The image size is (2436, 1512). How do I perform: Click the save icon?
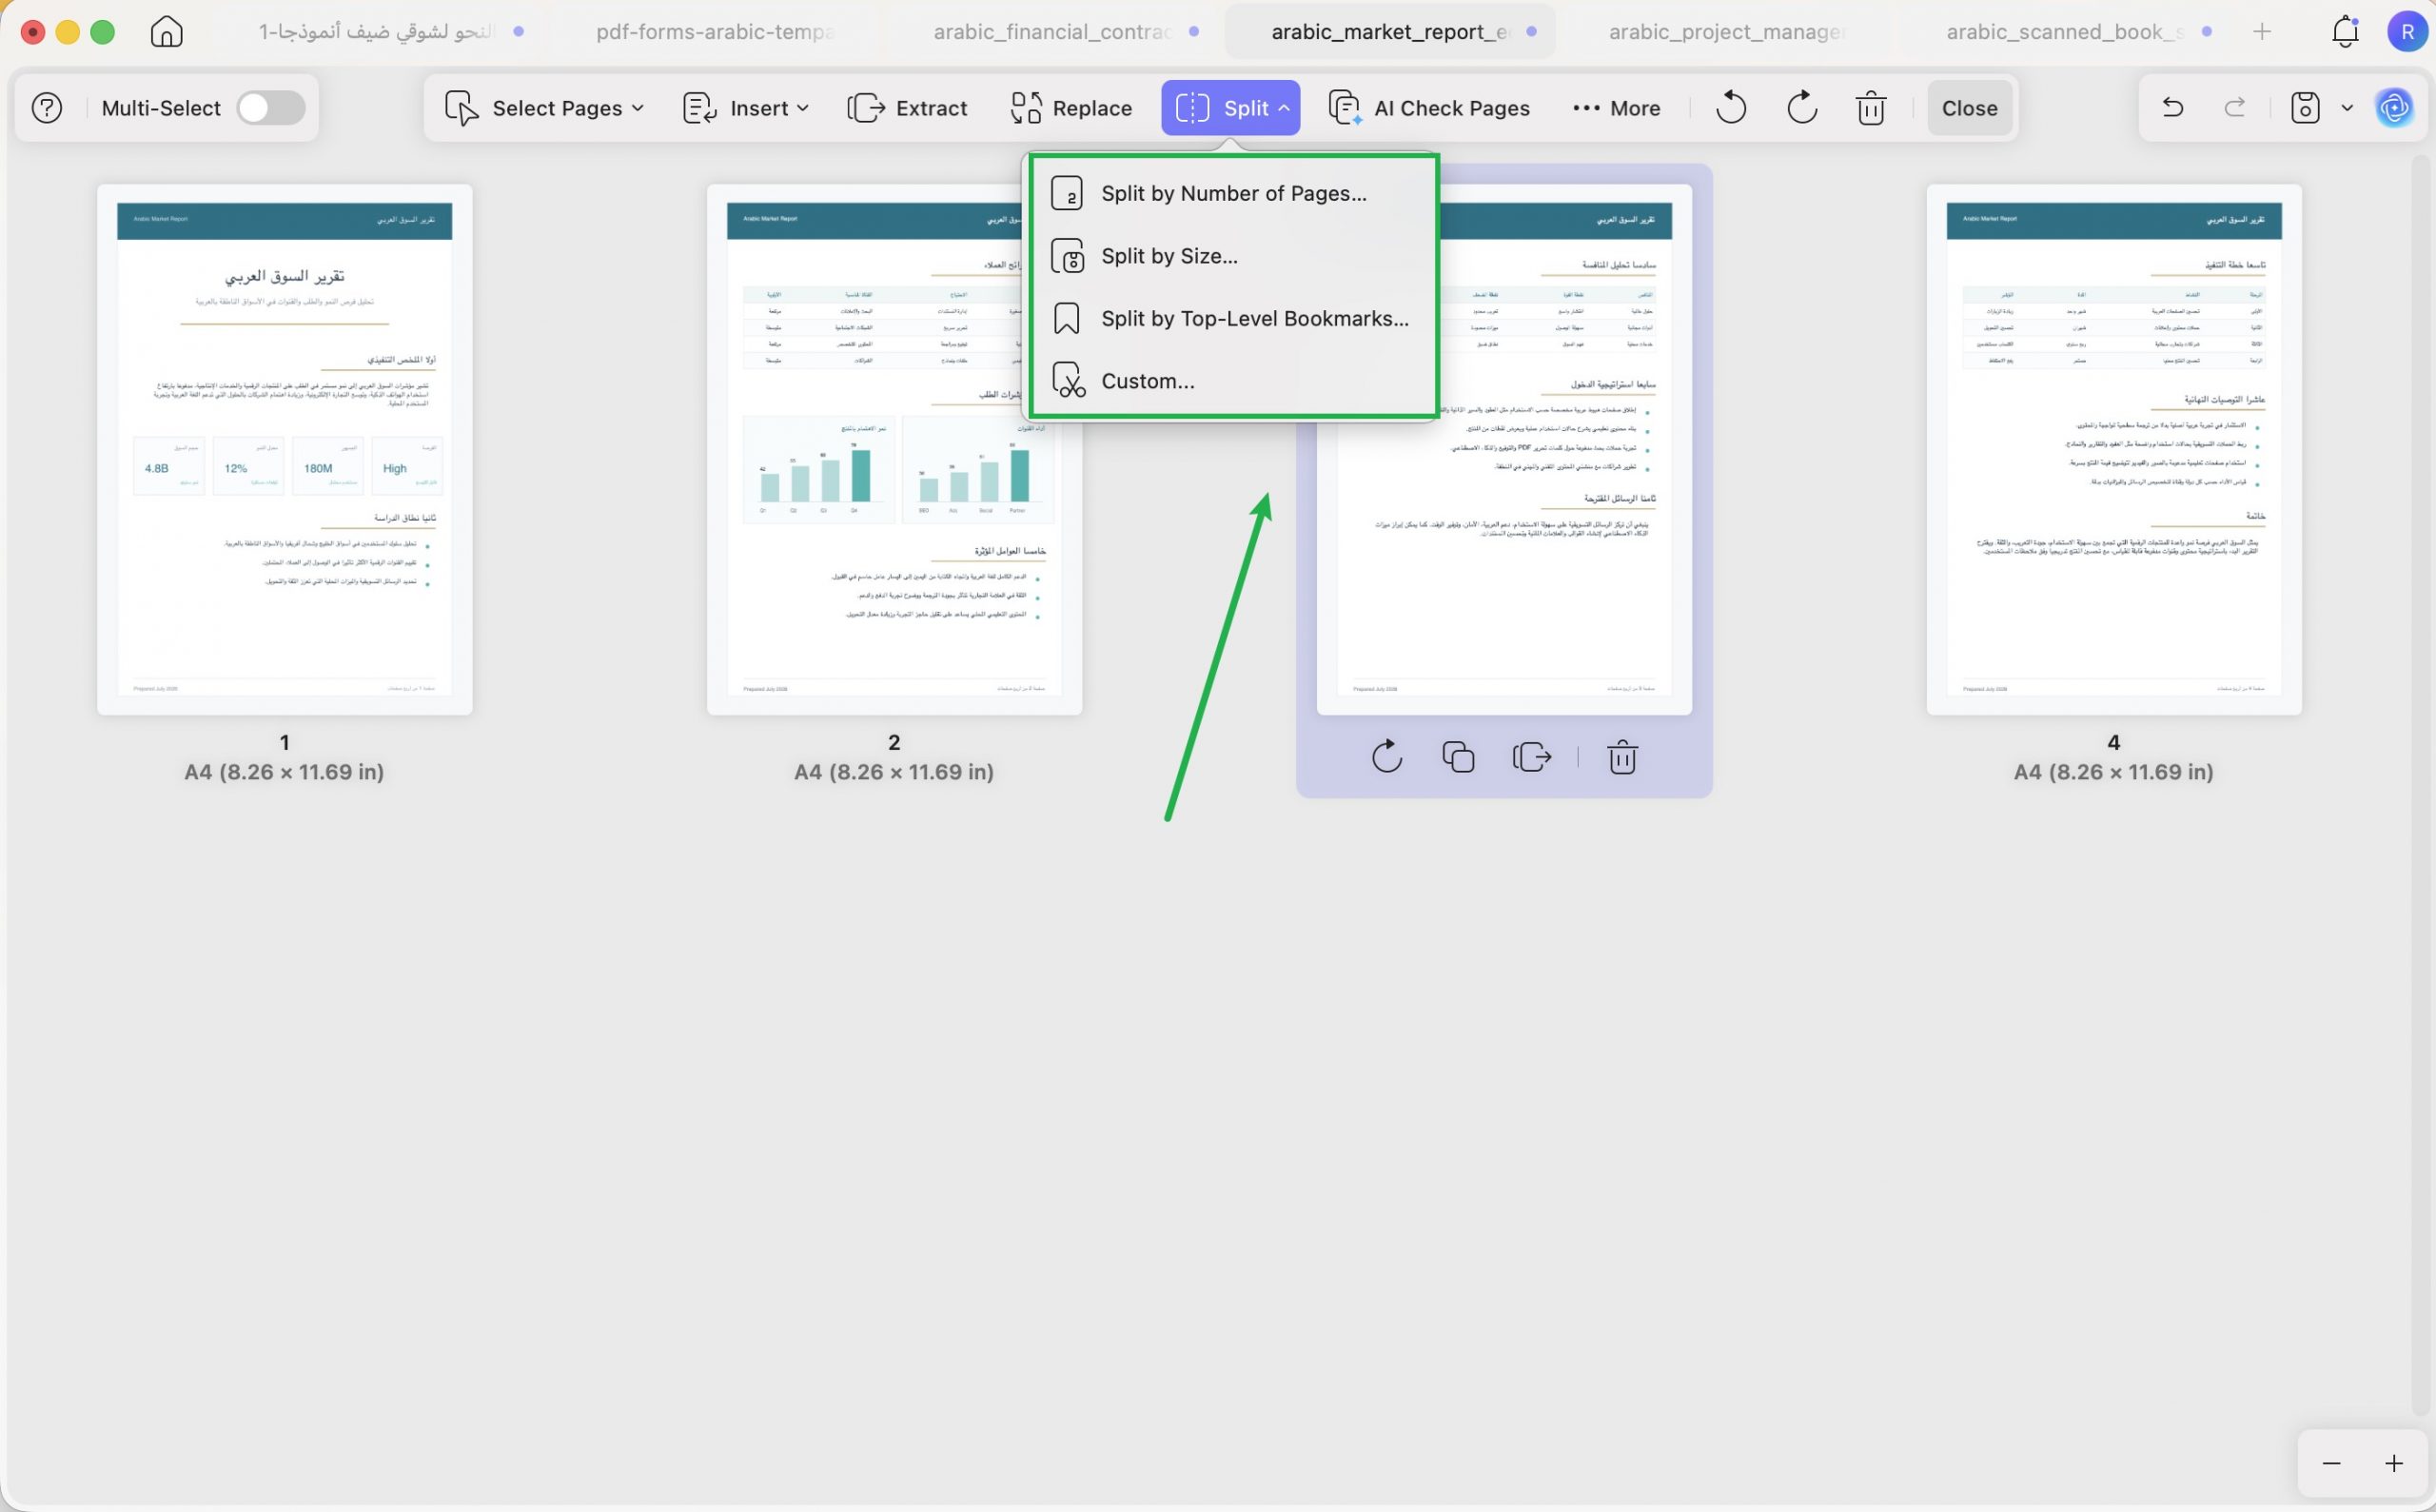pyautogui.click(x=2305, y=108)
